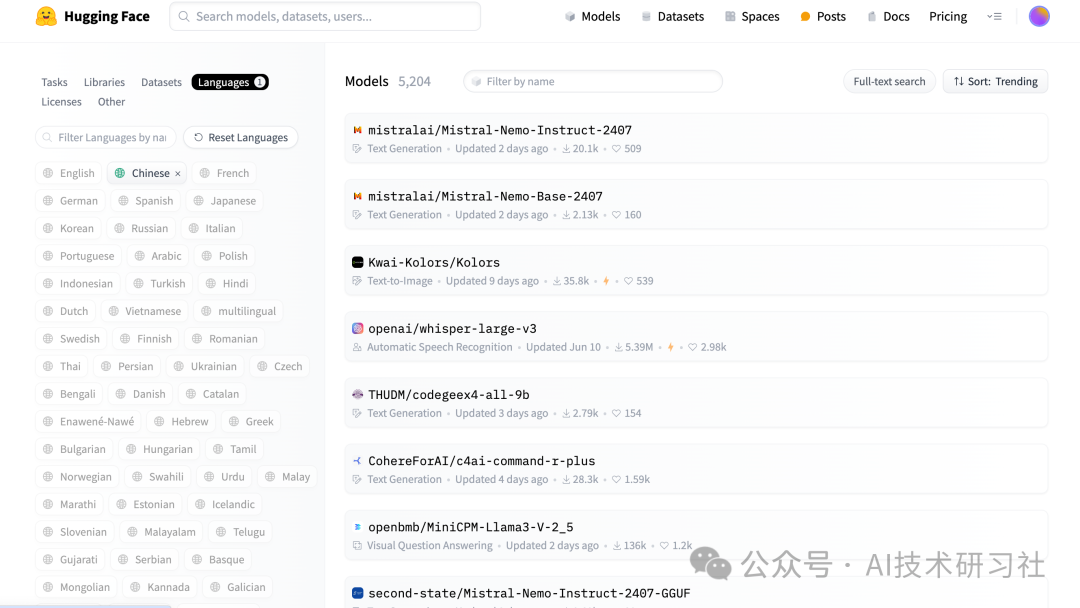Viewport: 1080px width, 608px height.
Task: Toggle the Ukrainian language filter
Action: [x=205, y=366]
